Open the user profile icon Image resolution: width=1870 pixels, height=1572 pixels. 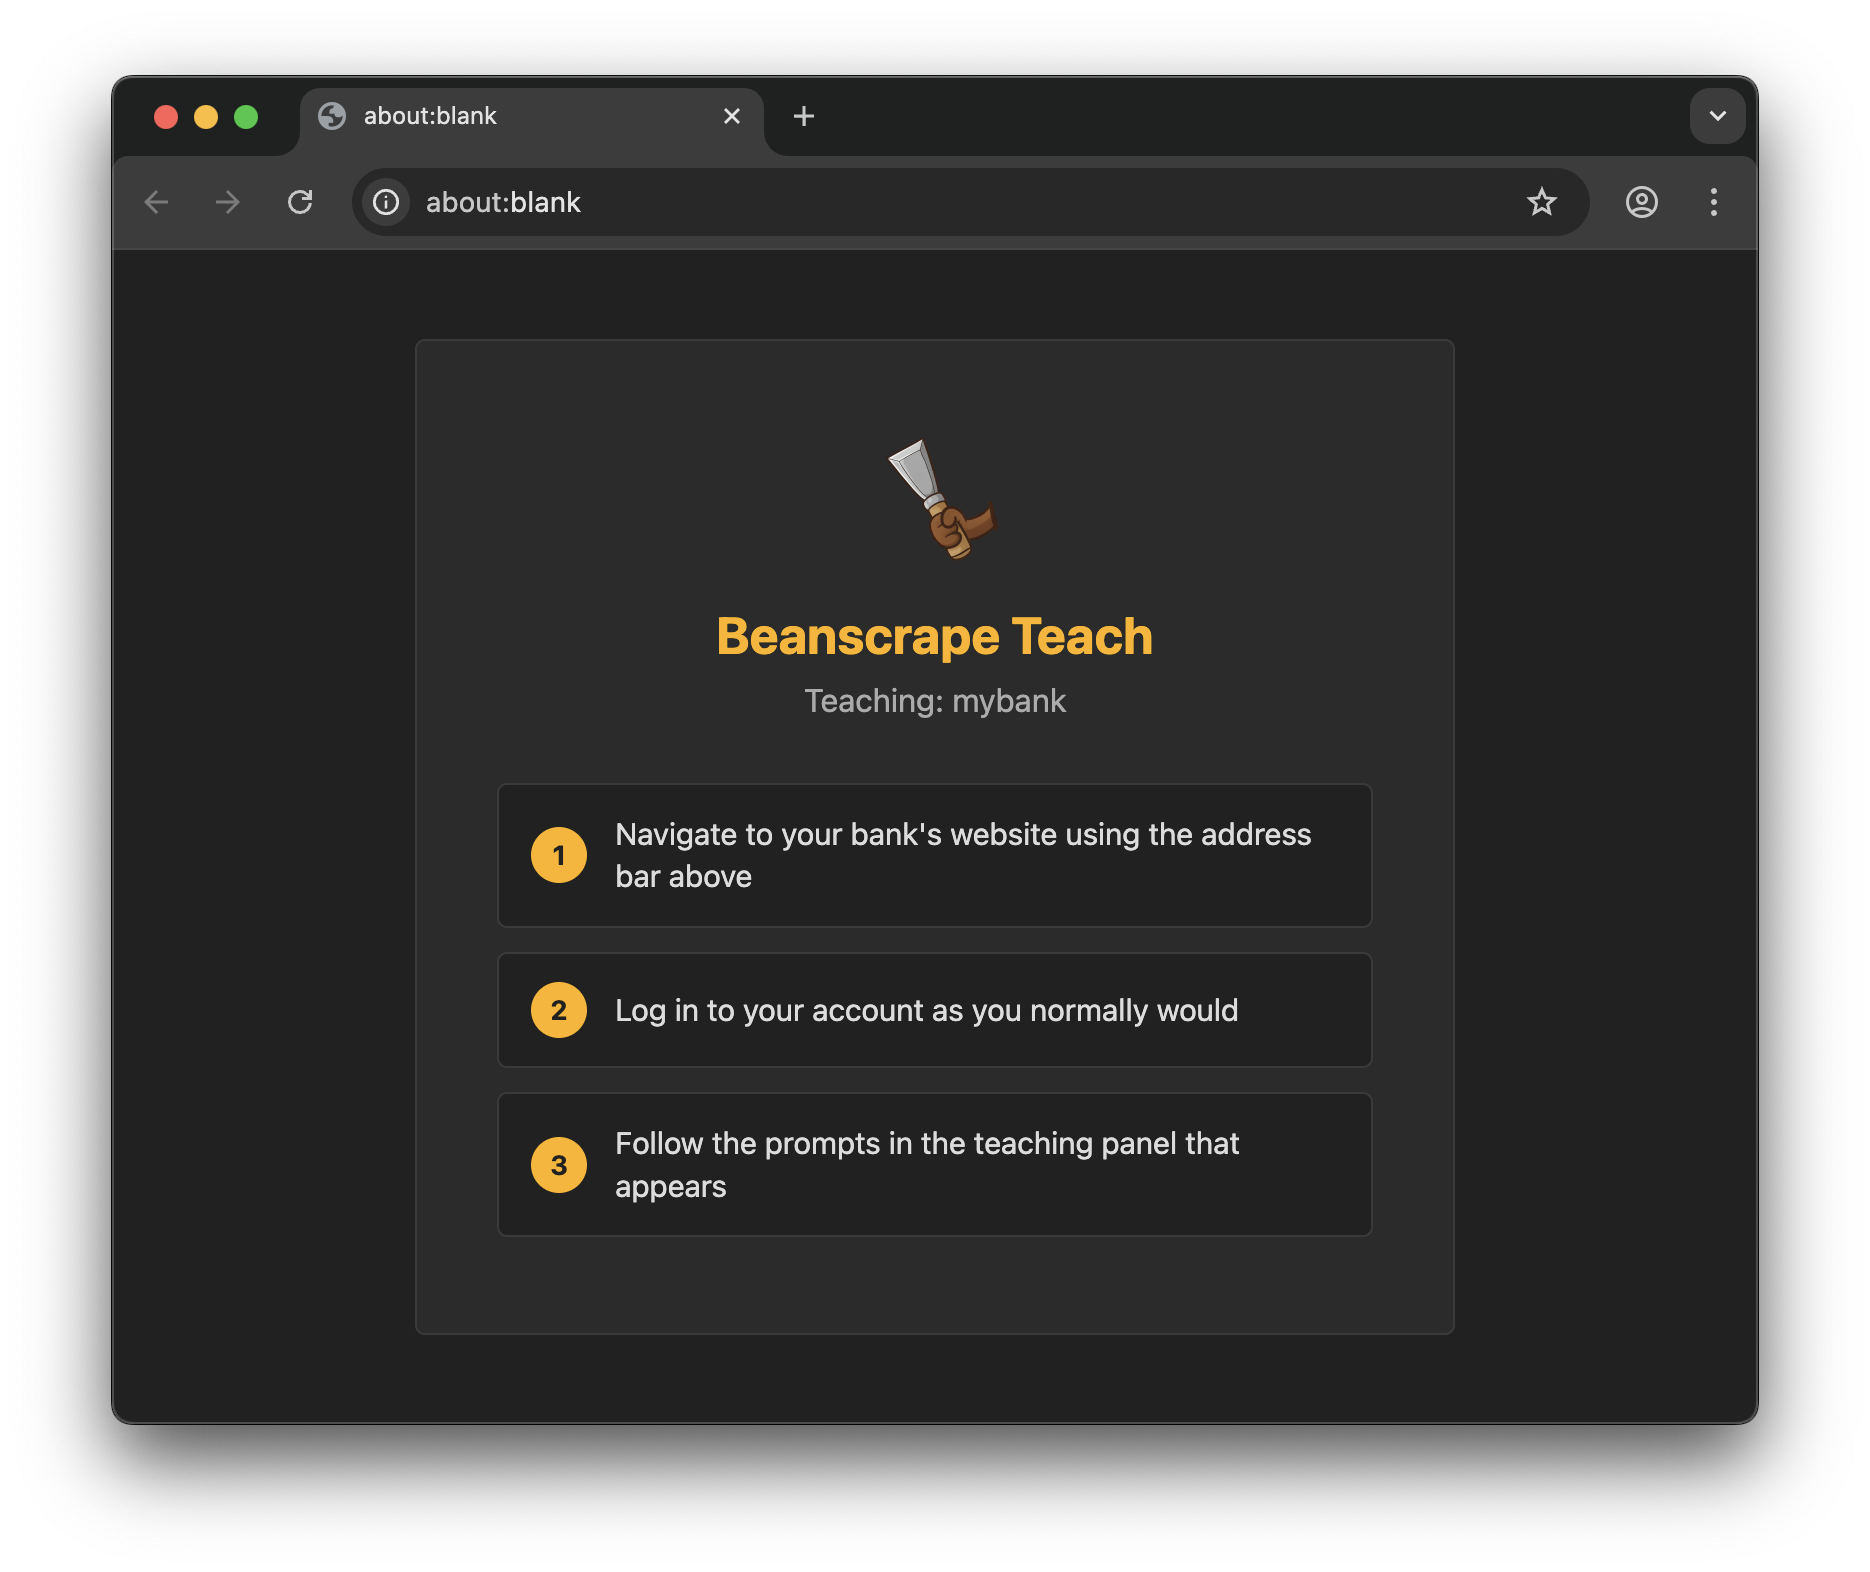1641,203
